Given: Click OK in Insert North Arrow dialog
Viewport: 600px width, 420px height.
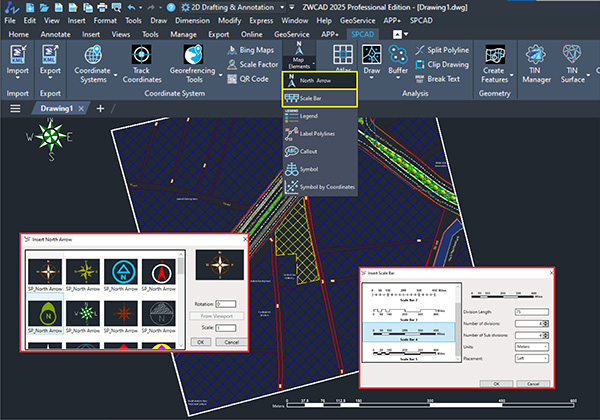Looking at the screenshot, I should tap(200, 341).
